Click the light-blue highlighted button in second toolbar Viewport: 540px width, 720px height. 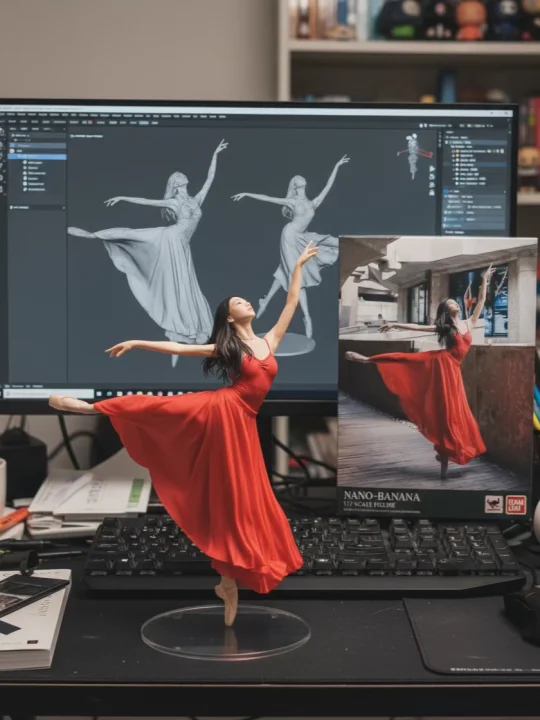pos(144,123)
